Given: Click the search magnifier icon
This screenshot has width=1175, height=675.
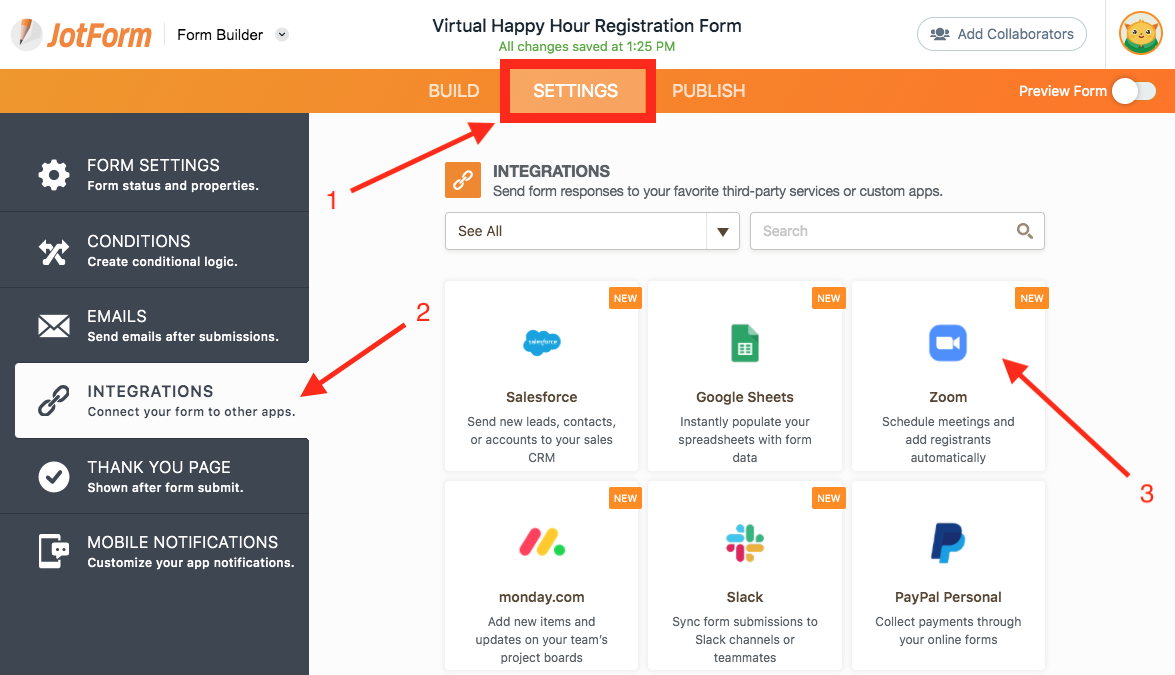Looking at the screenshot, I should click(1024, 231).
